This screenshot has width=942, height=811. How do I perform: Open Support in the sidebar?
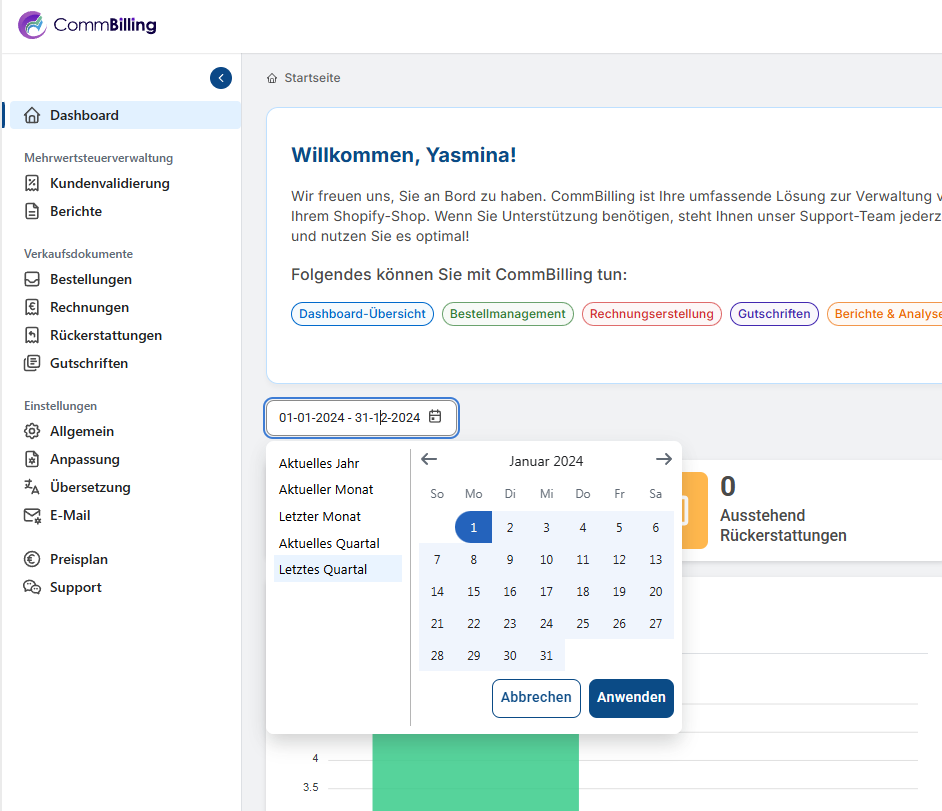point(75,587)
